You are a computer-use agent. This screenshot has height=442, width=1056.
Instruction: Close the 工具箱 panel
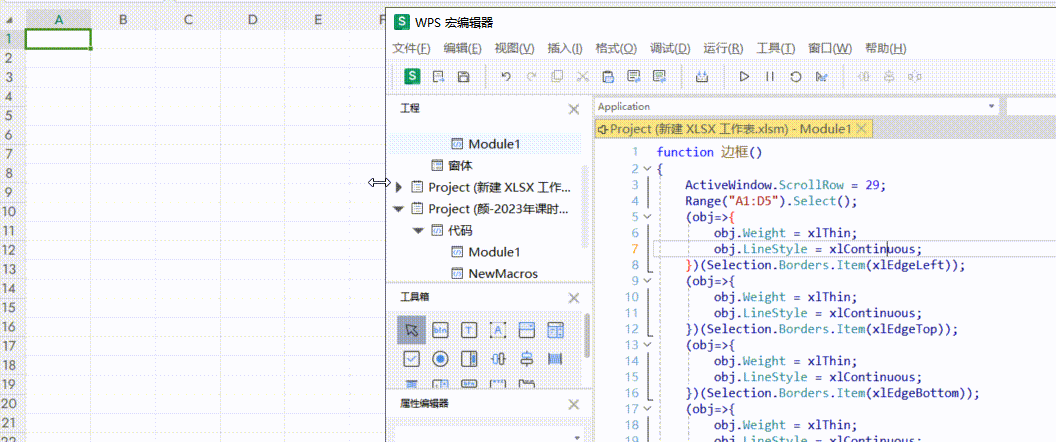(x=574, y=298)
